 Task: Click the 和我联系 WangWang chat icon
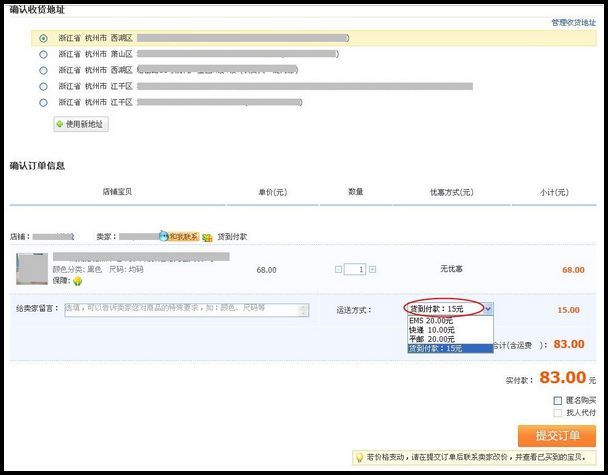[x=179, y=237]
